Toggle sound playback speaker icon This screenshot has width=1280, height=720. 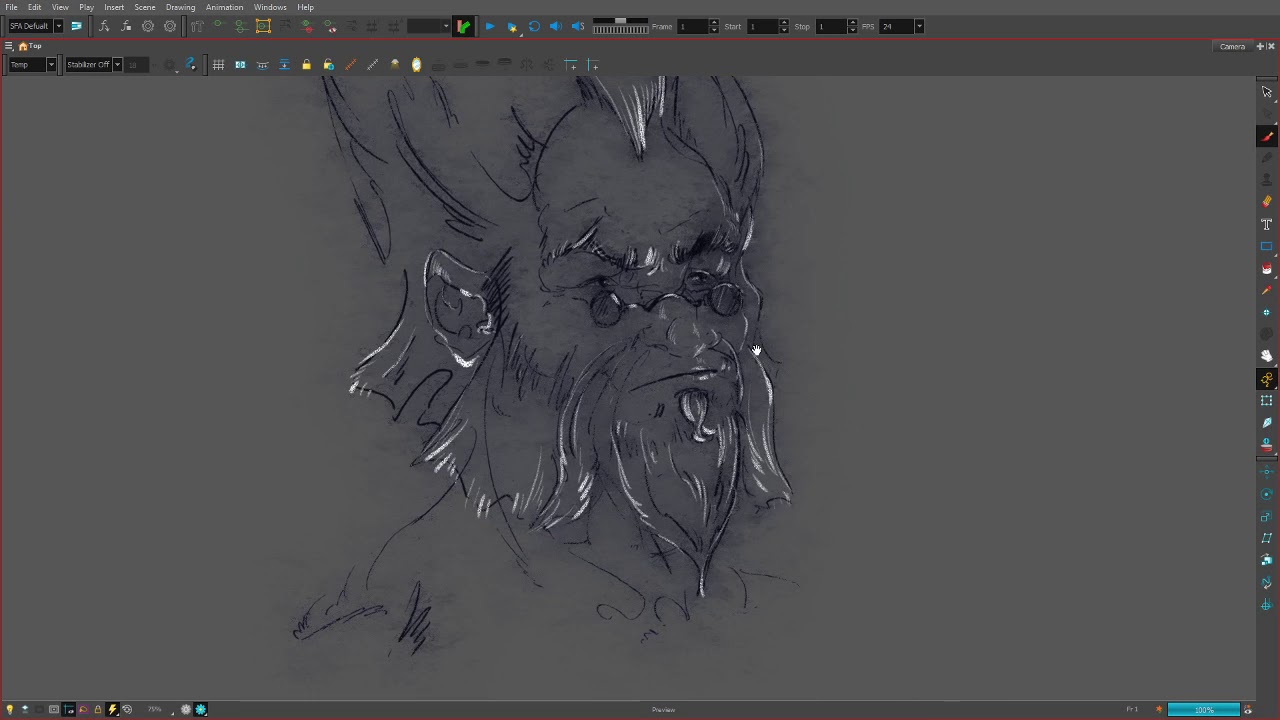pyautogui.click(x=556, y=27)
